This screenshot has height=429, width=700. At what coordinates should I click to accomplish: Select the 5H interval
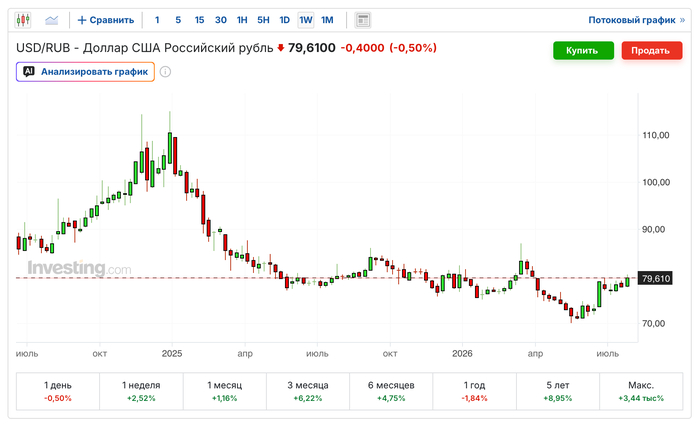coord(263,20)
